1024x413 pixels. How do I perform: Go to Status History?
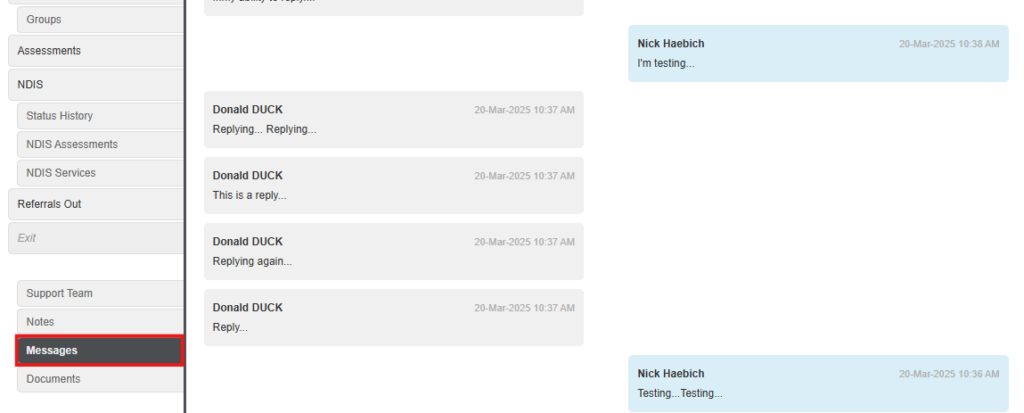(101, 116)
